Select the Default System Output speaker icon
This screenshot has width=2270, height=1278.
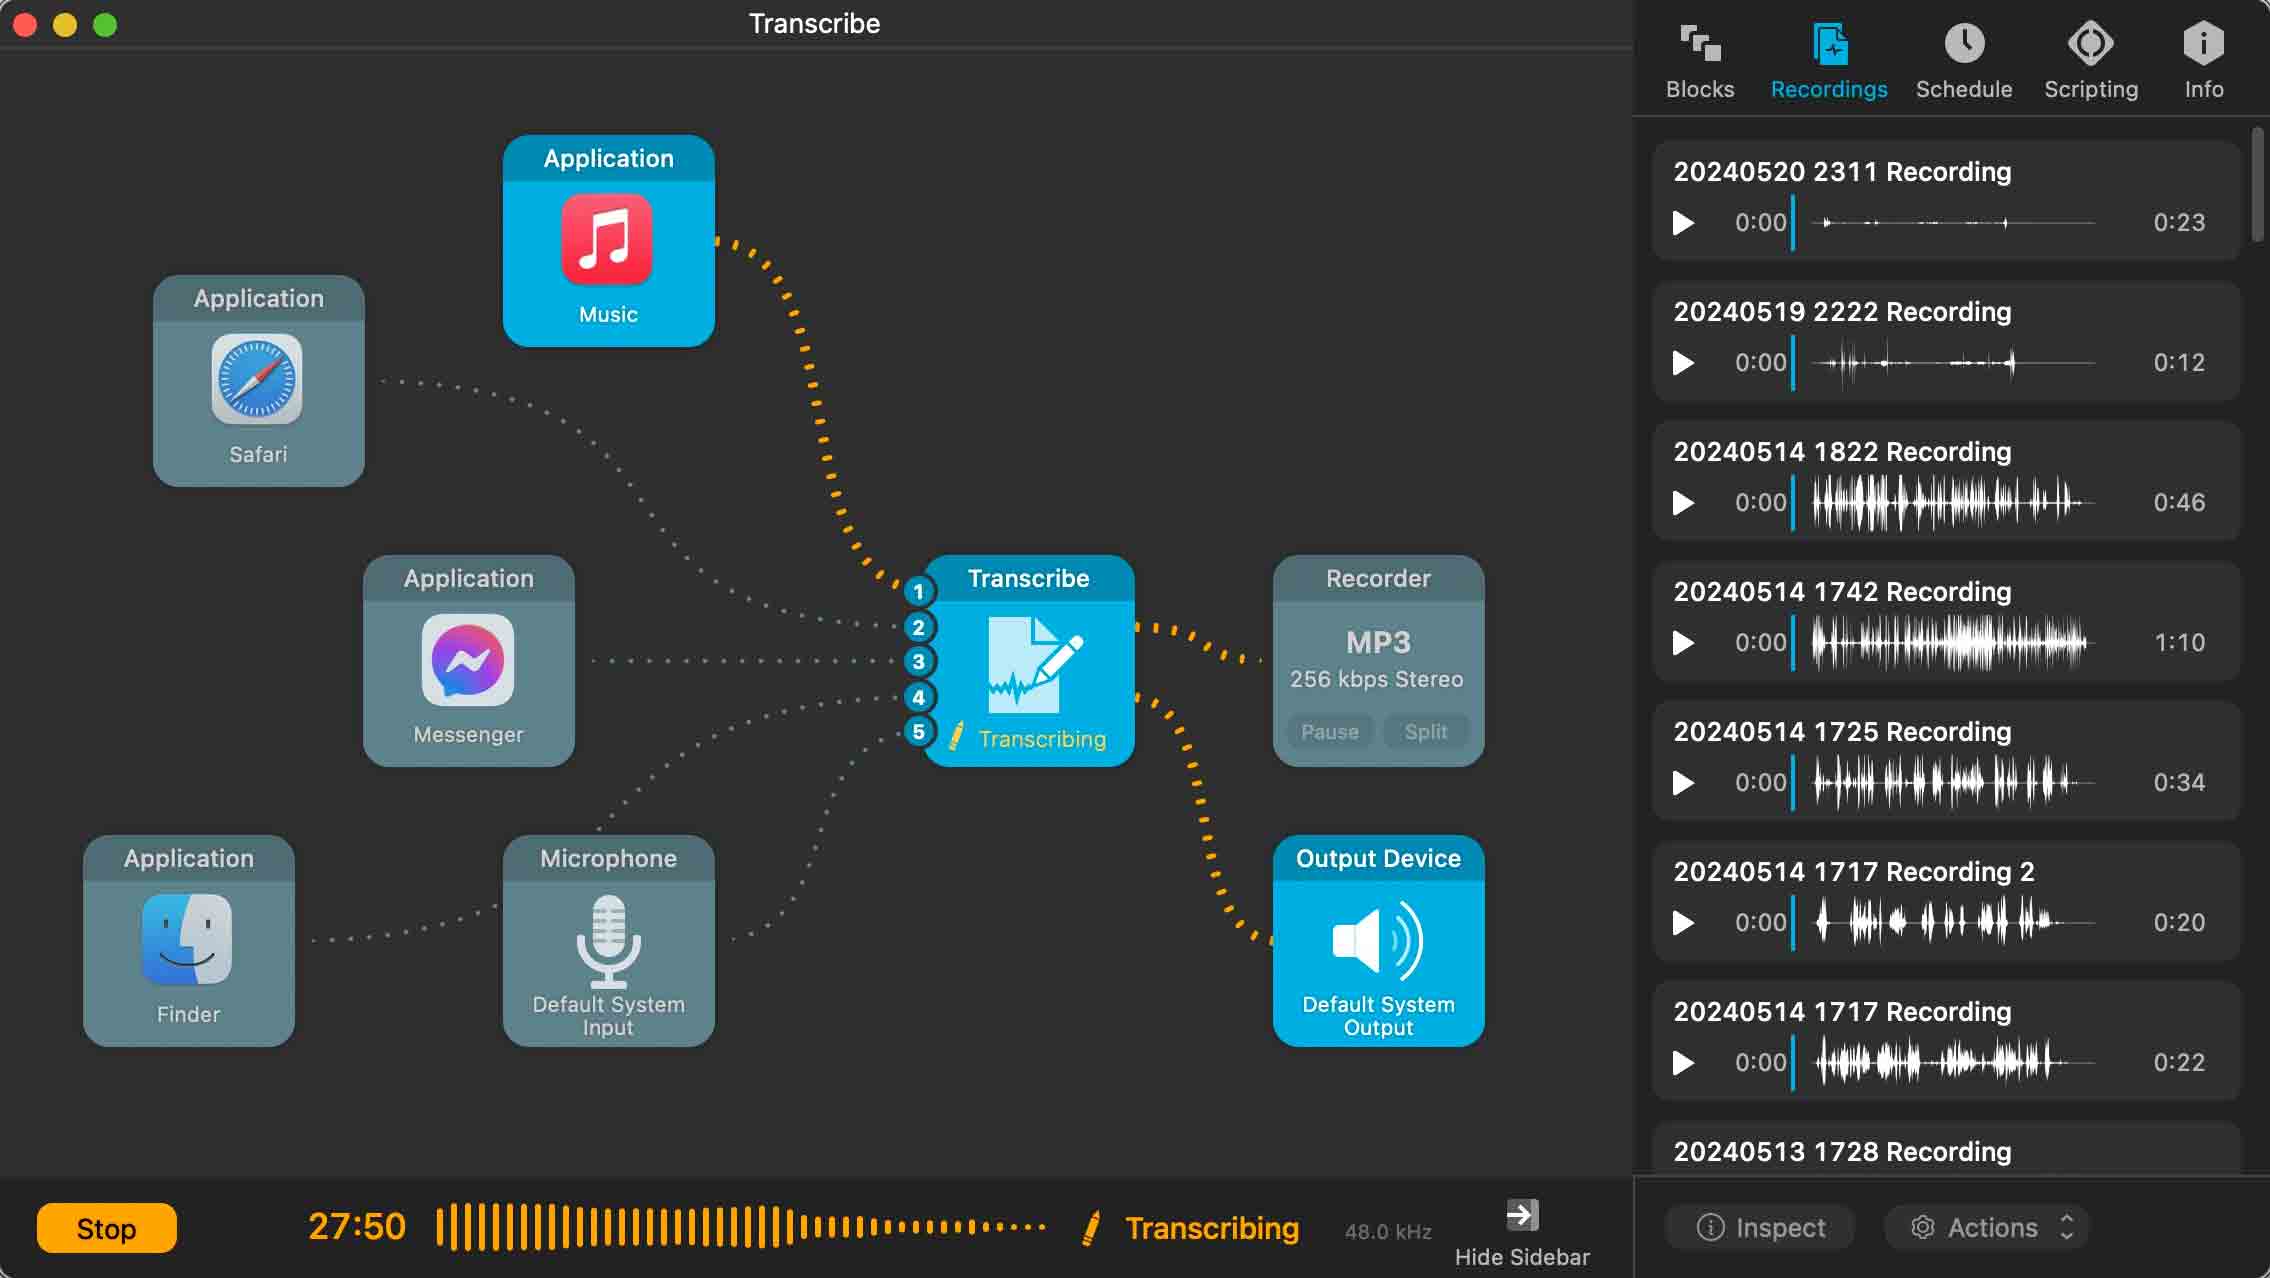tap(1378, 940)
